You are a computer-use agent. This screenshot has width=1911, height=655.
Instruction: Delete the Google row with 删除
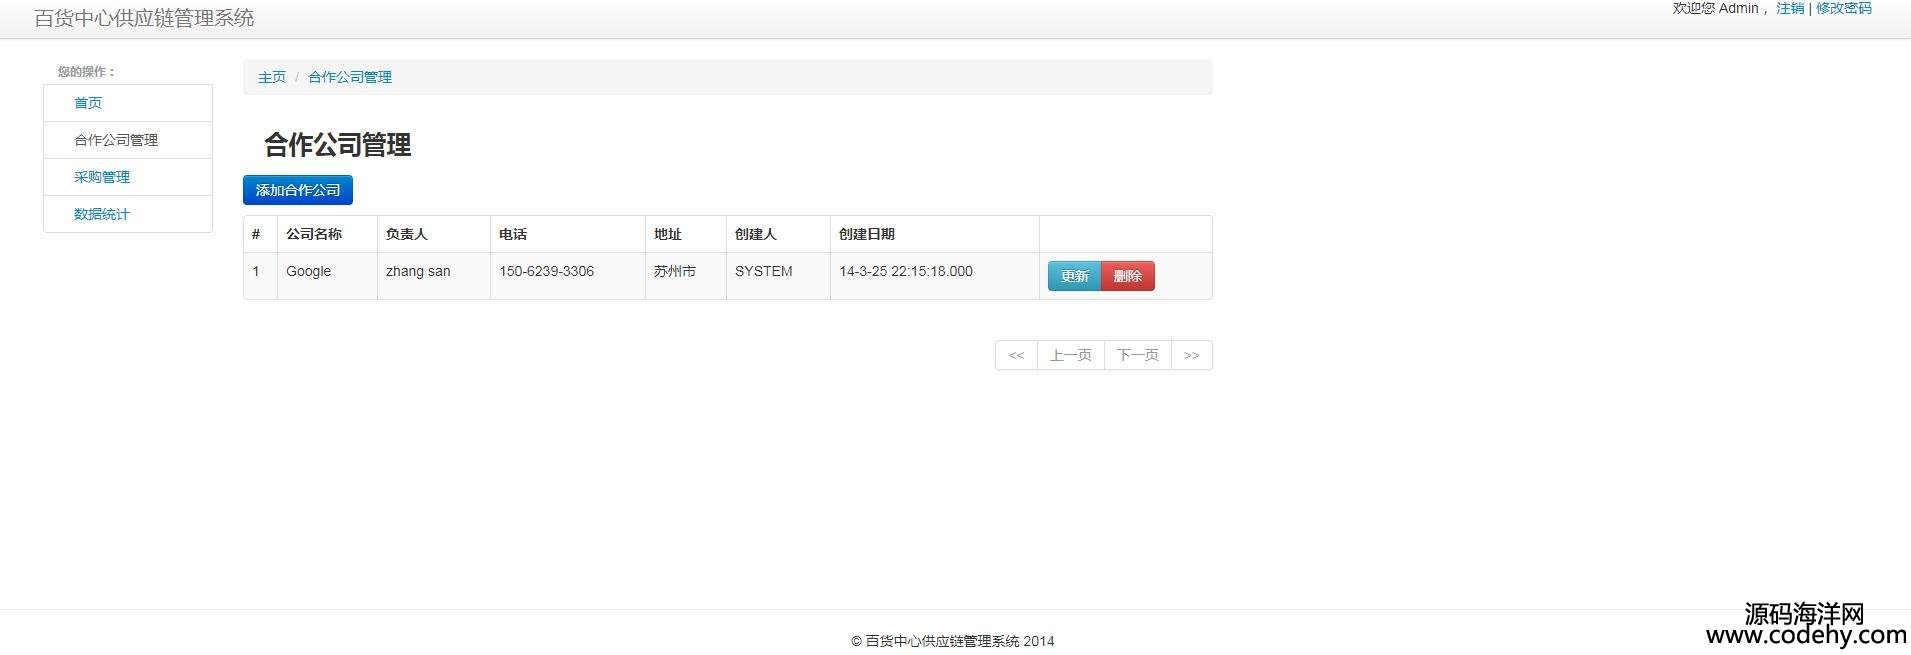(x=1127, y=276)
